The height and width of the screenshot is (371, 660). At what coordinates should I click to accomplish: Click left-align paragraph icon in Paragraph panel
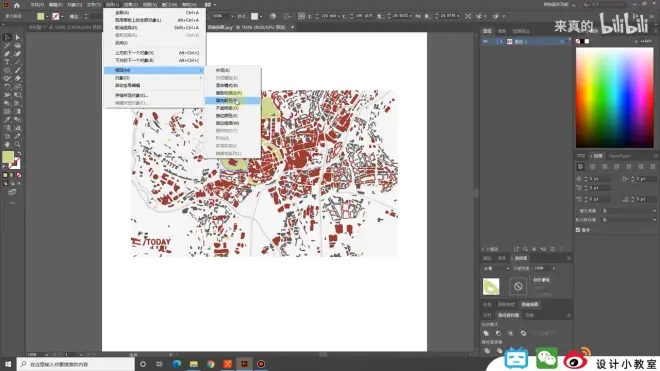(580, 167)
